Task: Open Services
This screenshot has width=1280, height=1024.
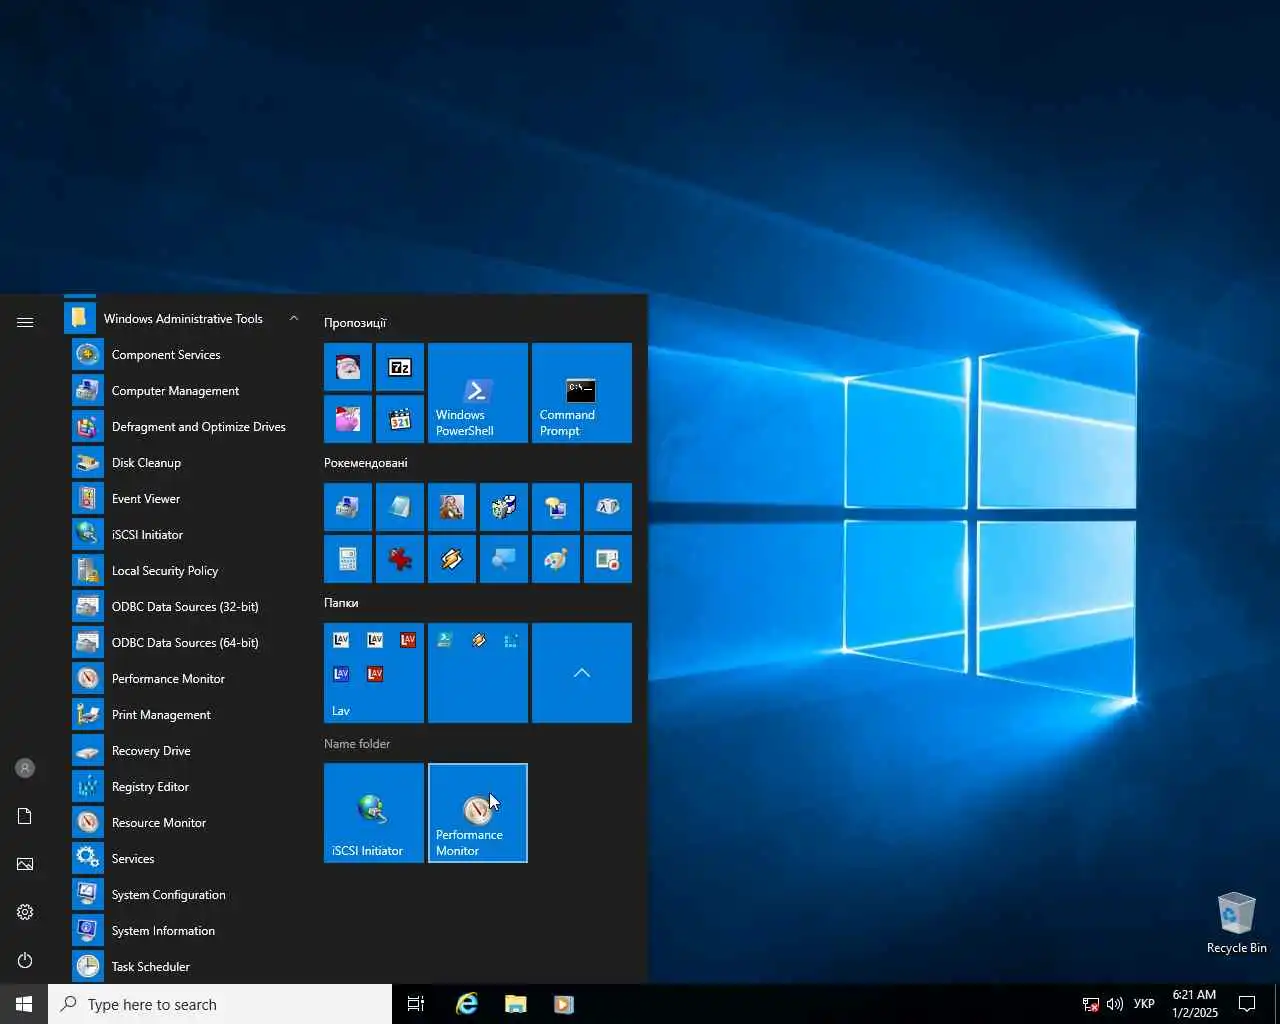Action: click(x=184, y=859)
